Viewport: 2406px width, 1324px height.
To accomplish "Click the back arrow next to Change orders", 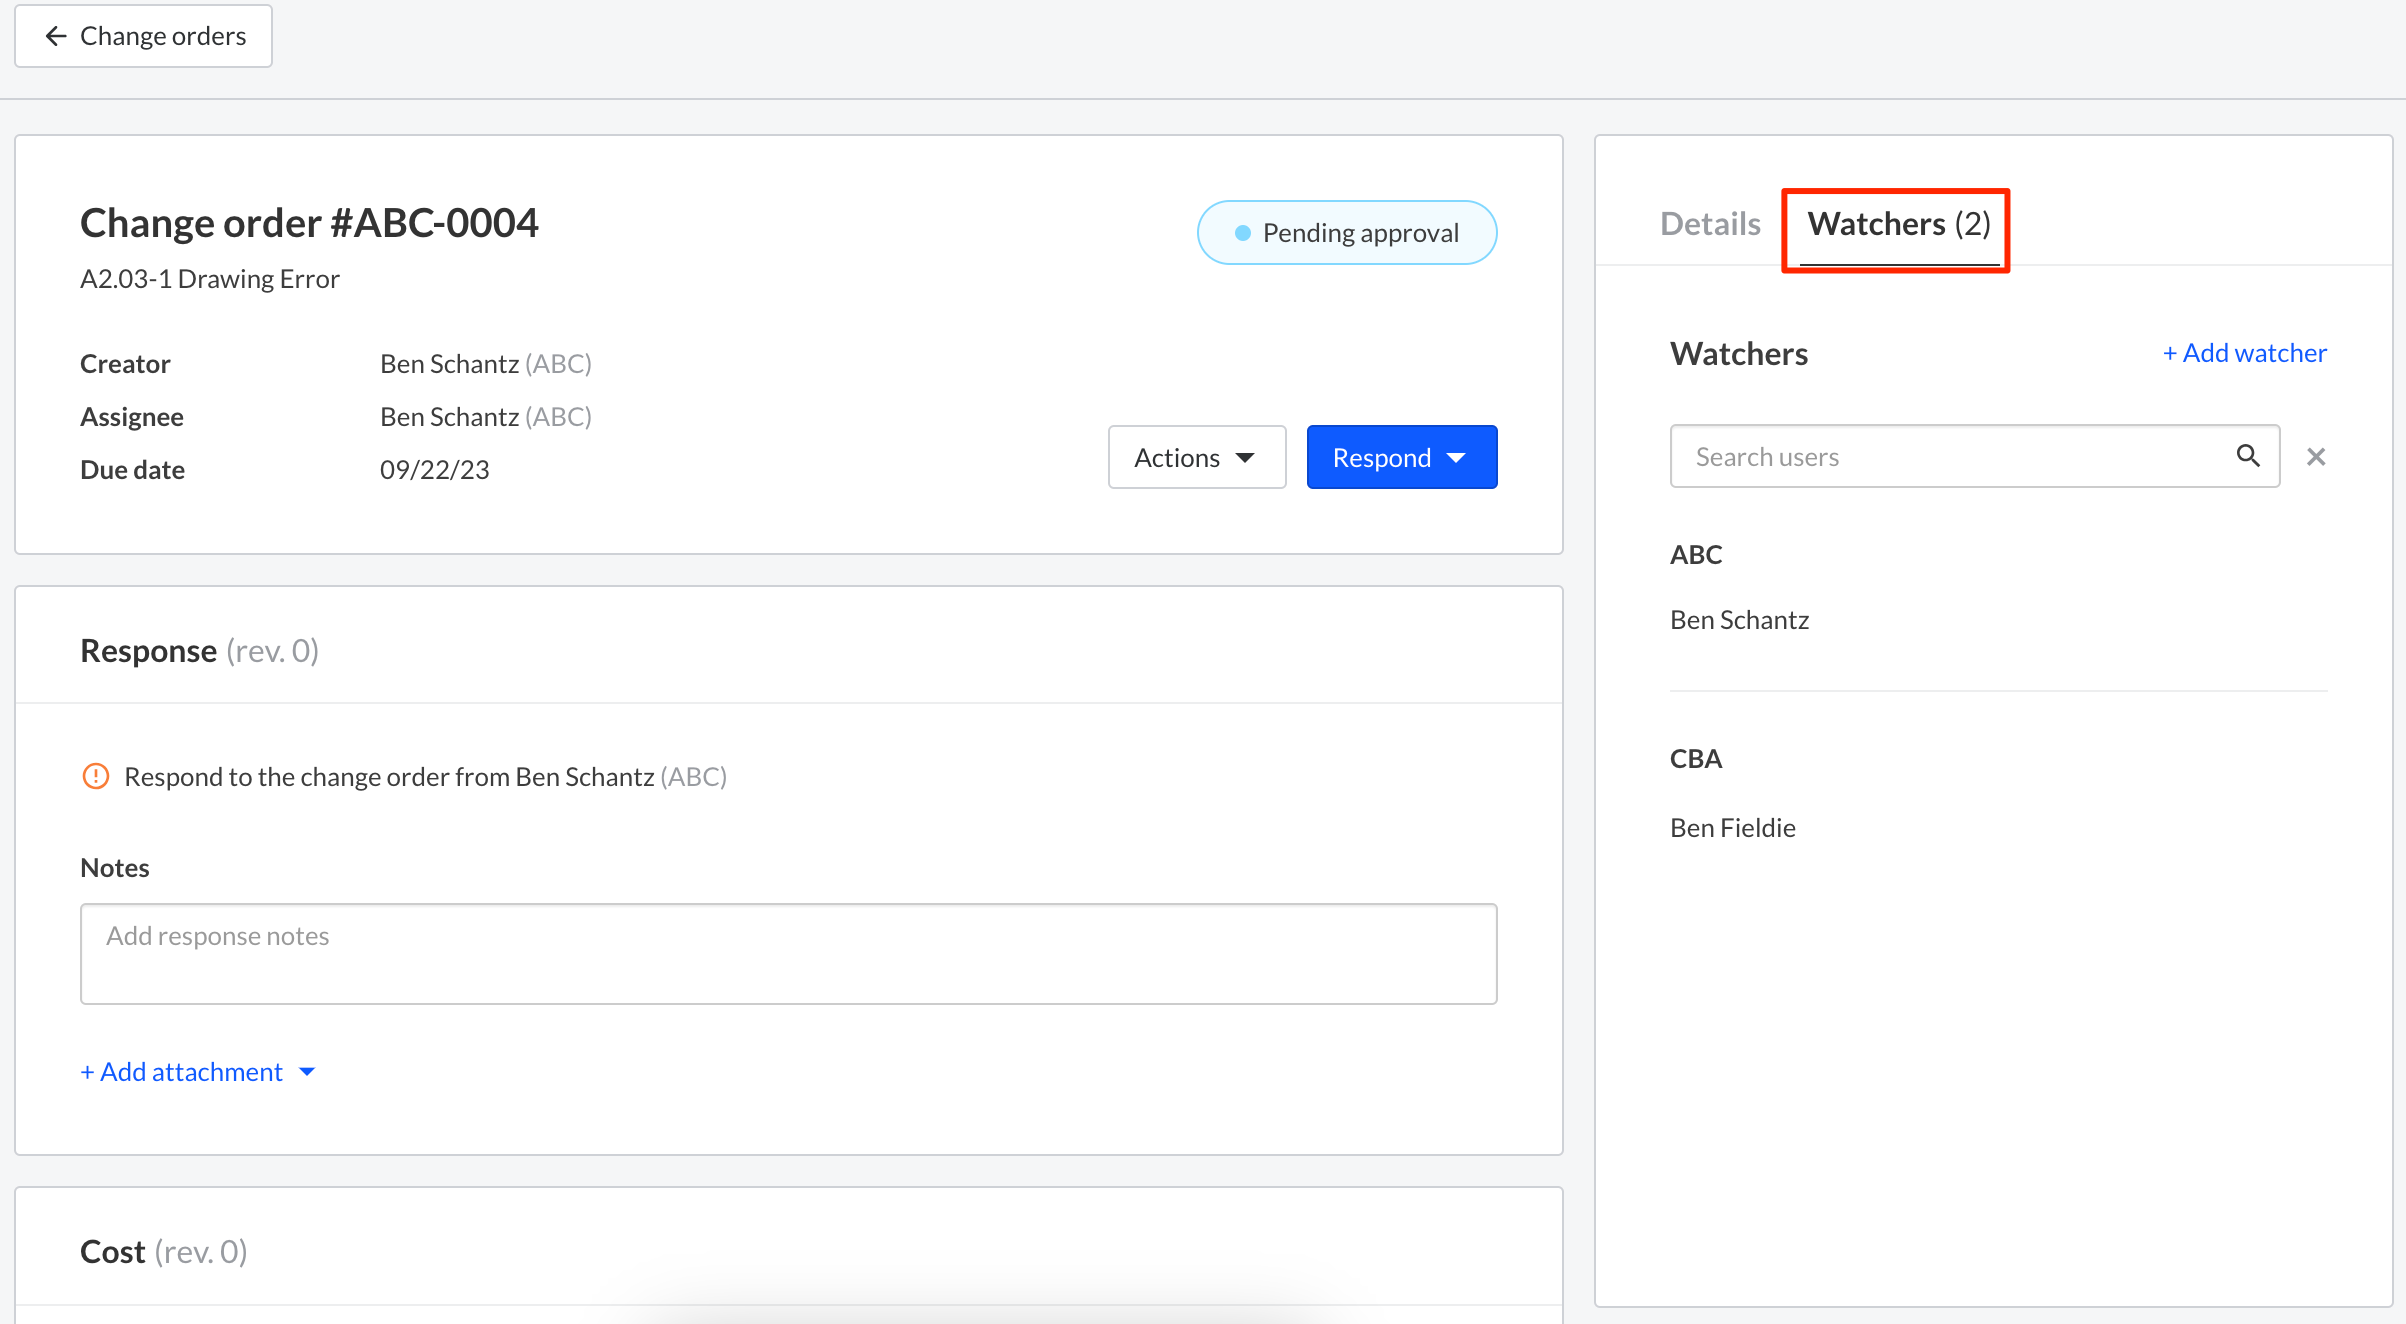I will click(x=56, y=36).
